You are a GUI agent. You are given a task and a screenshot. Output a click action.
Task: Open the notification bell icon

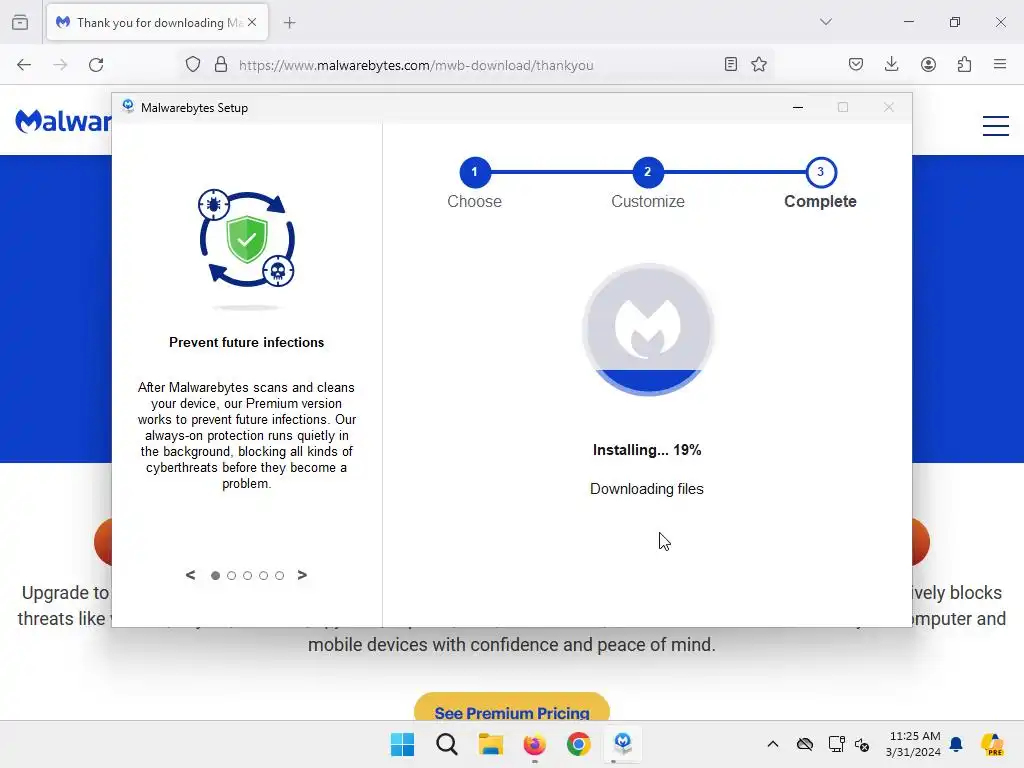pyautogui.click(x=956, y=744)
